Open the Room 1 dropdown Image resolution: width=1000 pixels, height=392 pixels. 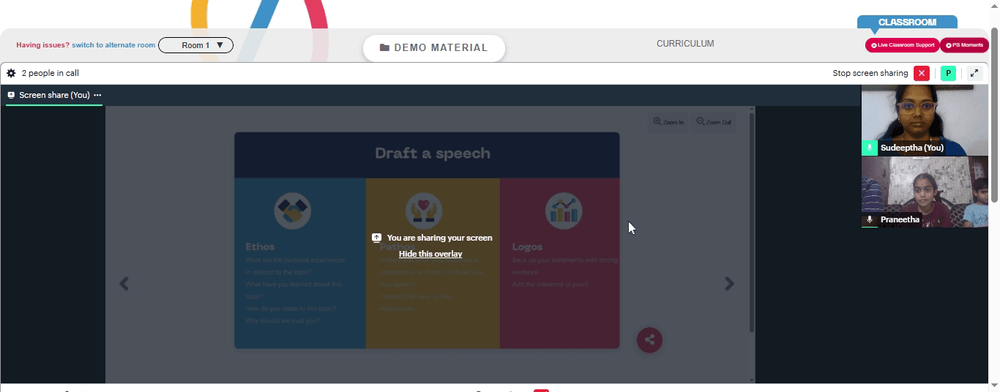coord(196,45)
